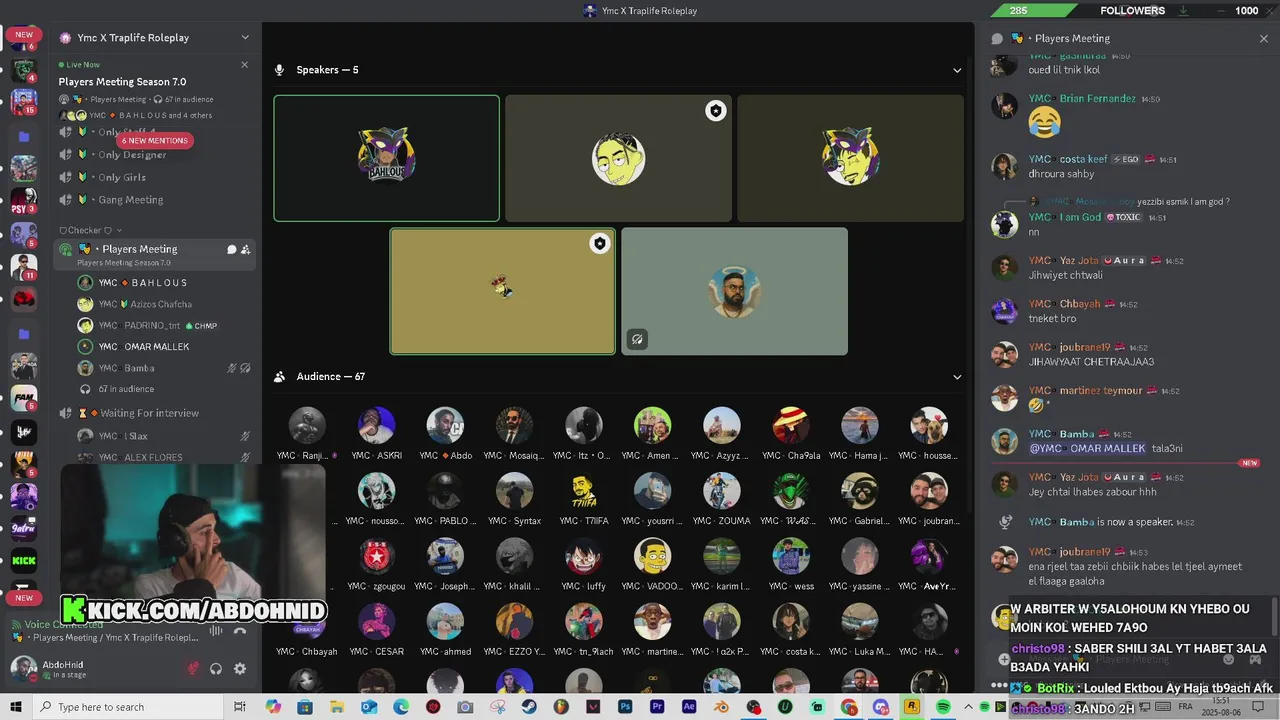Open the FAM server in sidebar
Image resolution: width=1280 pixels, height=720 pixels.
pyautogui.click(x=23, y=398)
